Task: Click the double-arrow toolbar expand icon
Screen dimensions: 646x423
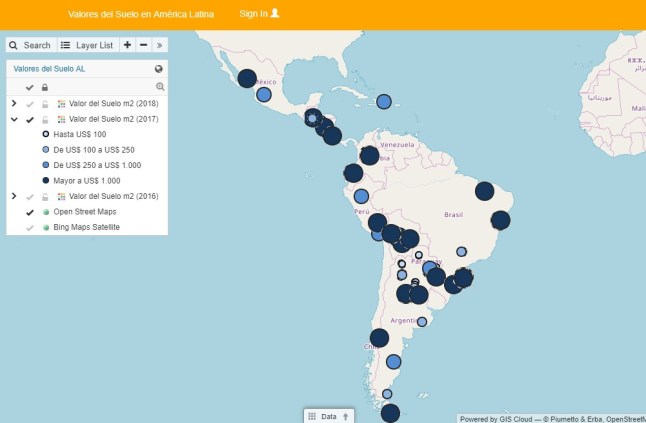Action: click(x=160, y=45)
